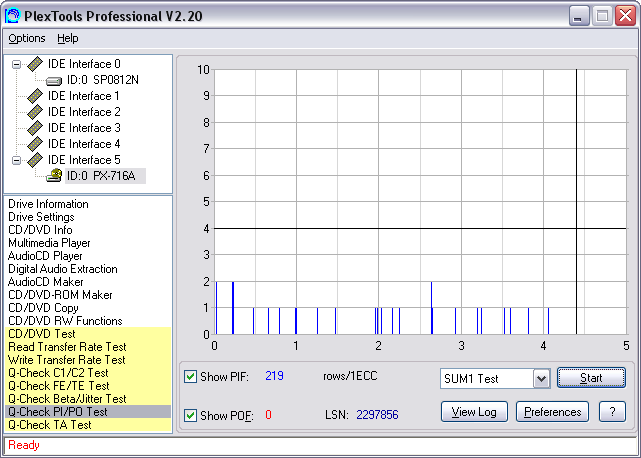
Task: Open the Help menu
Action: 67,38
